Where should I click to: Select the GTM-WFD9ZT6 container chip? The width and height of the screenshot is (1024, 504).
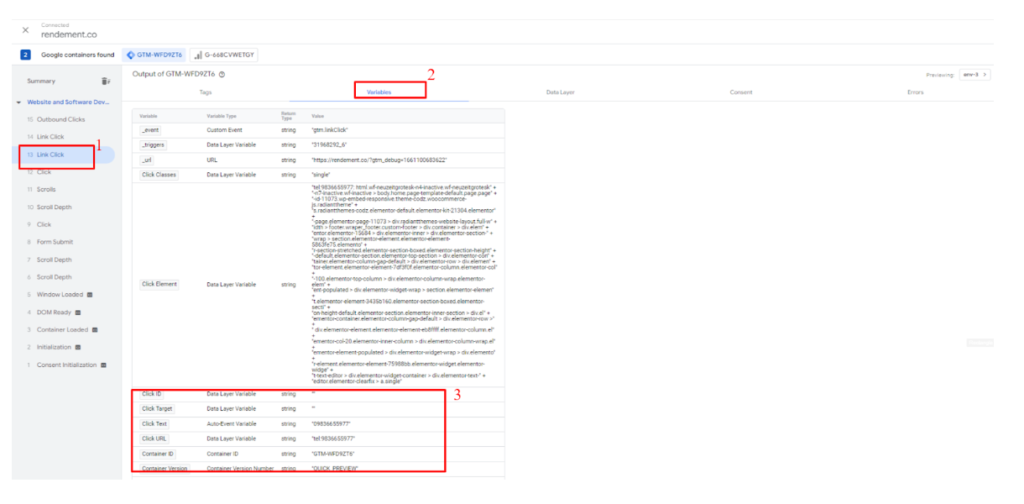154,55
